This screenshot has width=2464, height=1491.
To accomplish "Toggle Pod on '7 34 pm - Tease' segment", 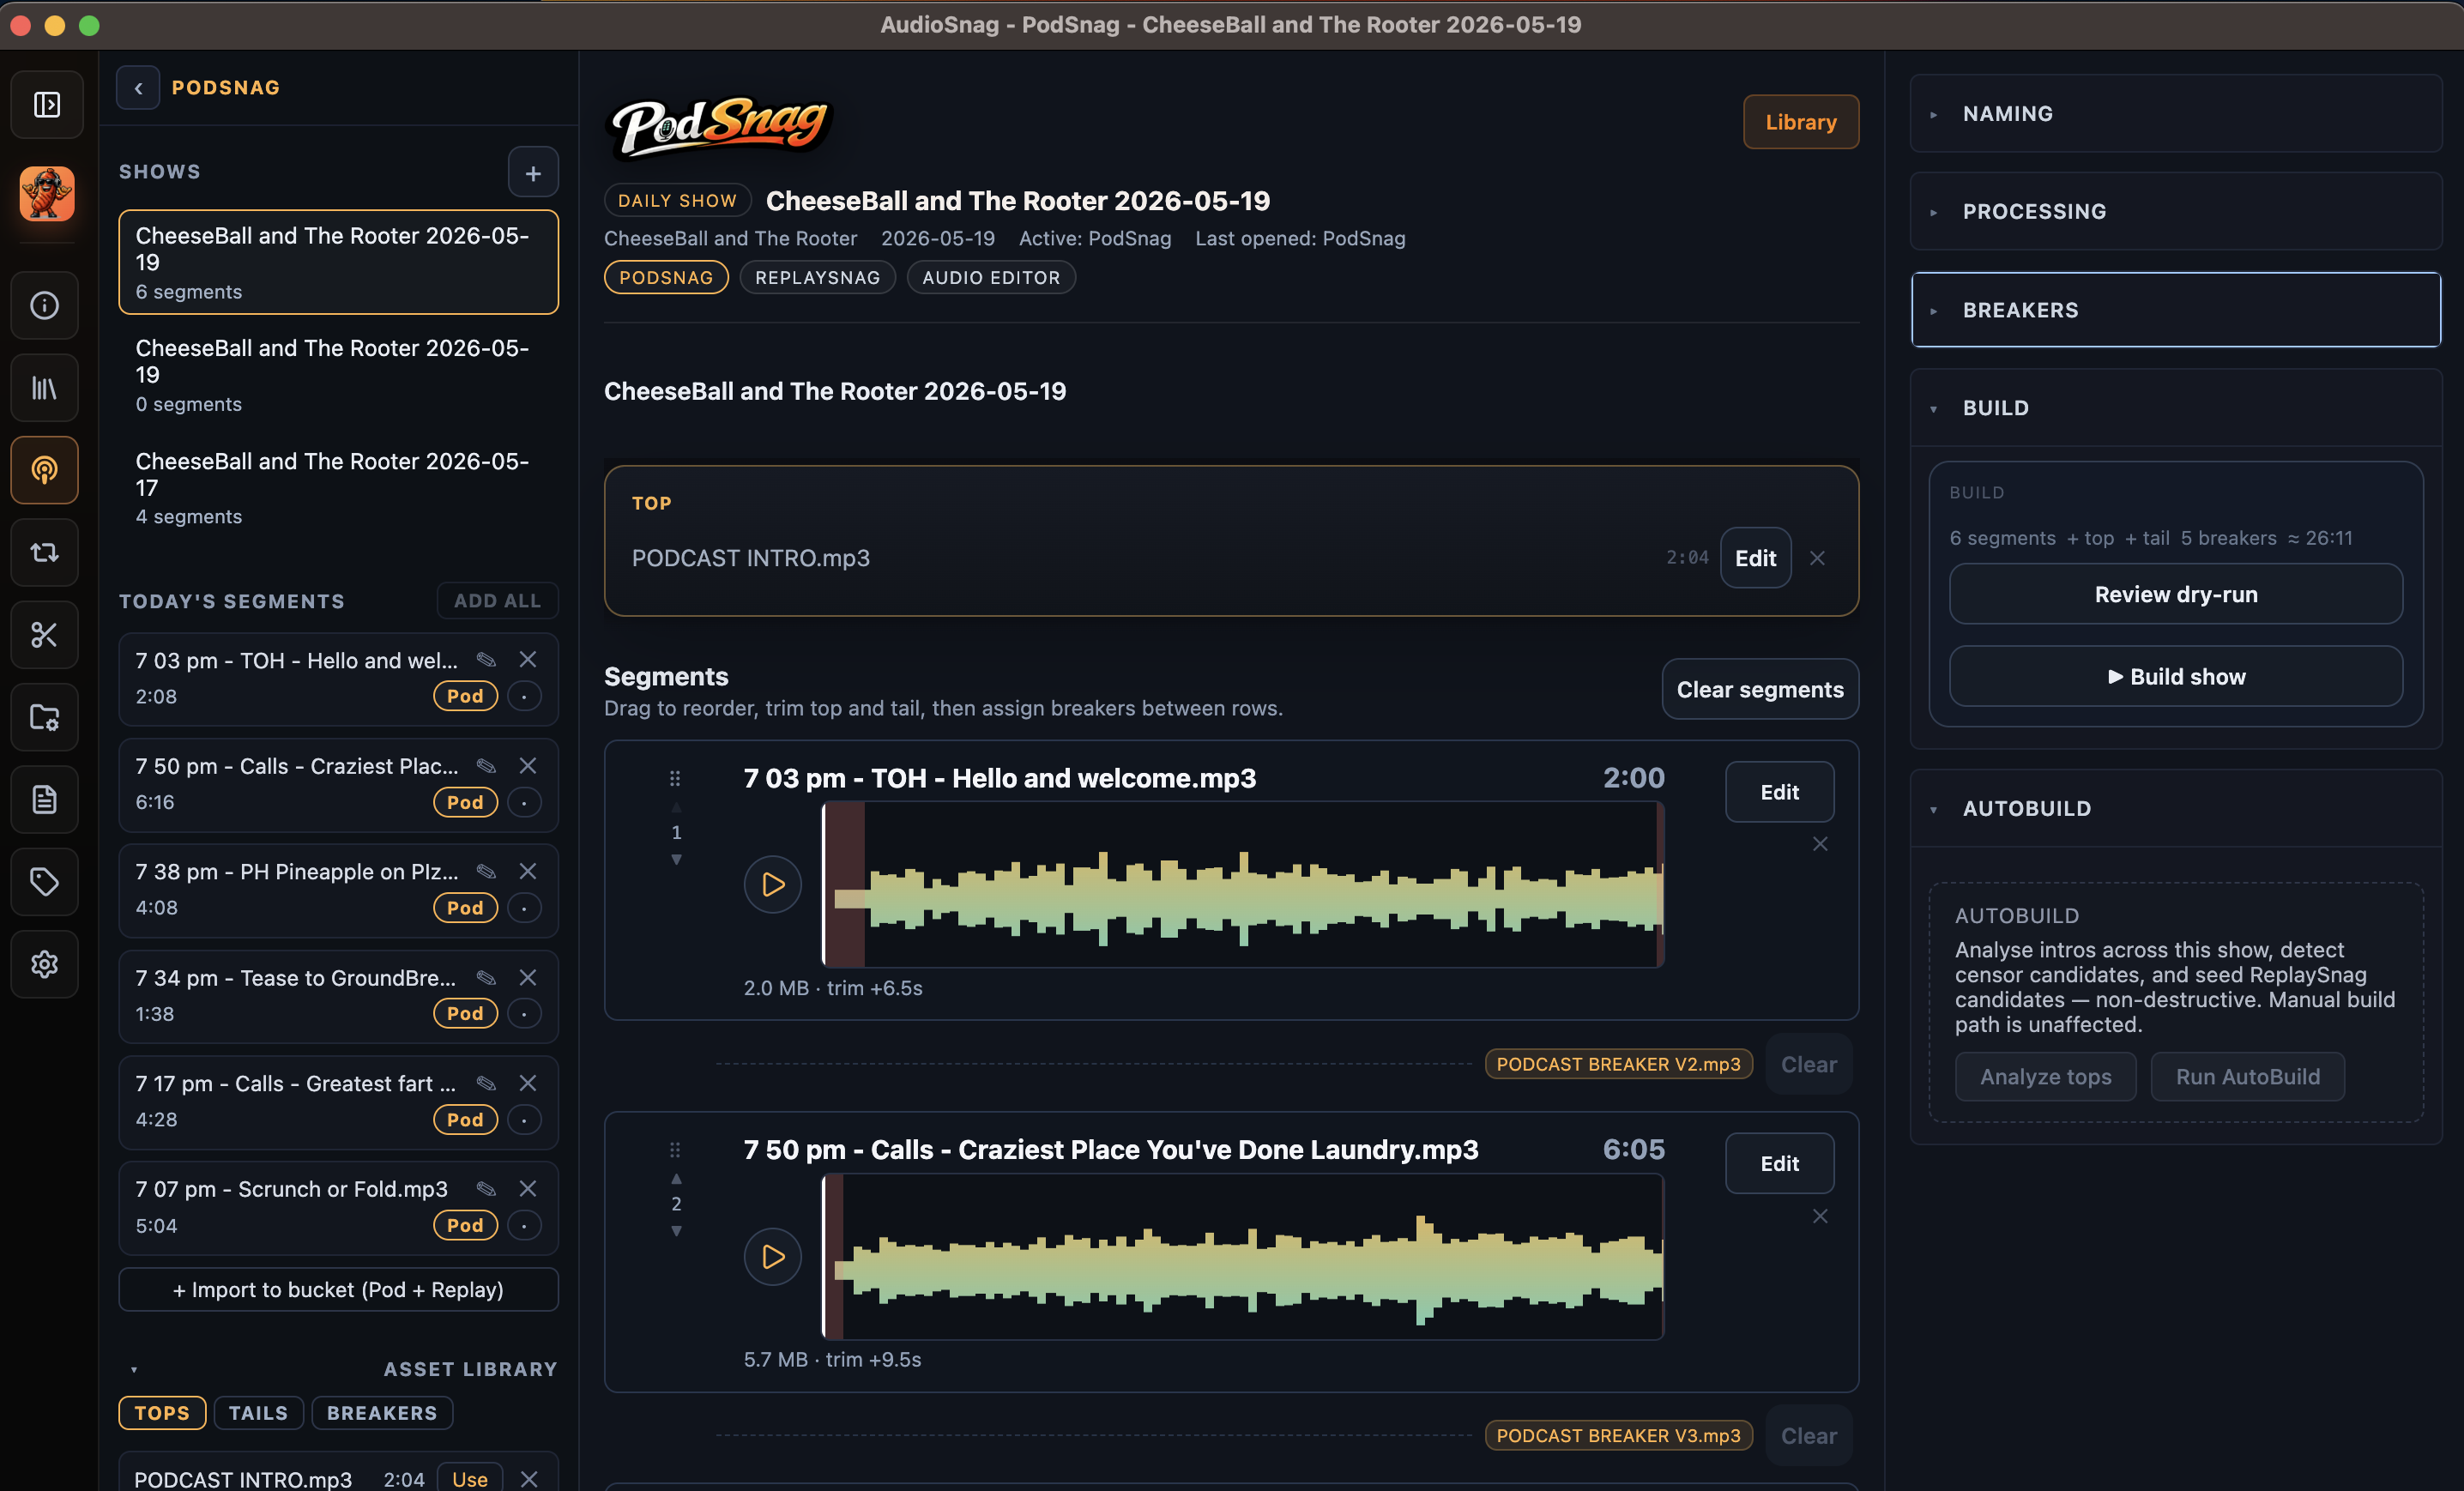I will pos(465,1013).
